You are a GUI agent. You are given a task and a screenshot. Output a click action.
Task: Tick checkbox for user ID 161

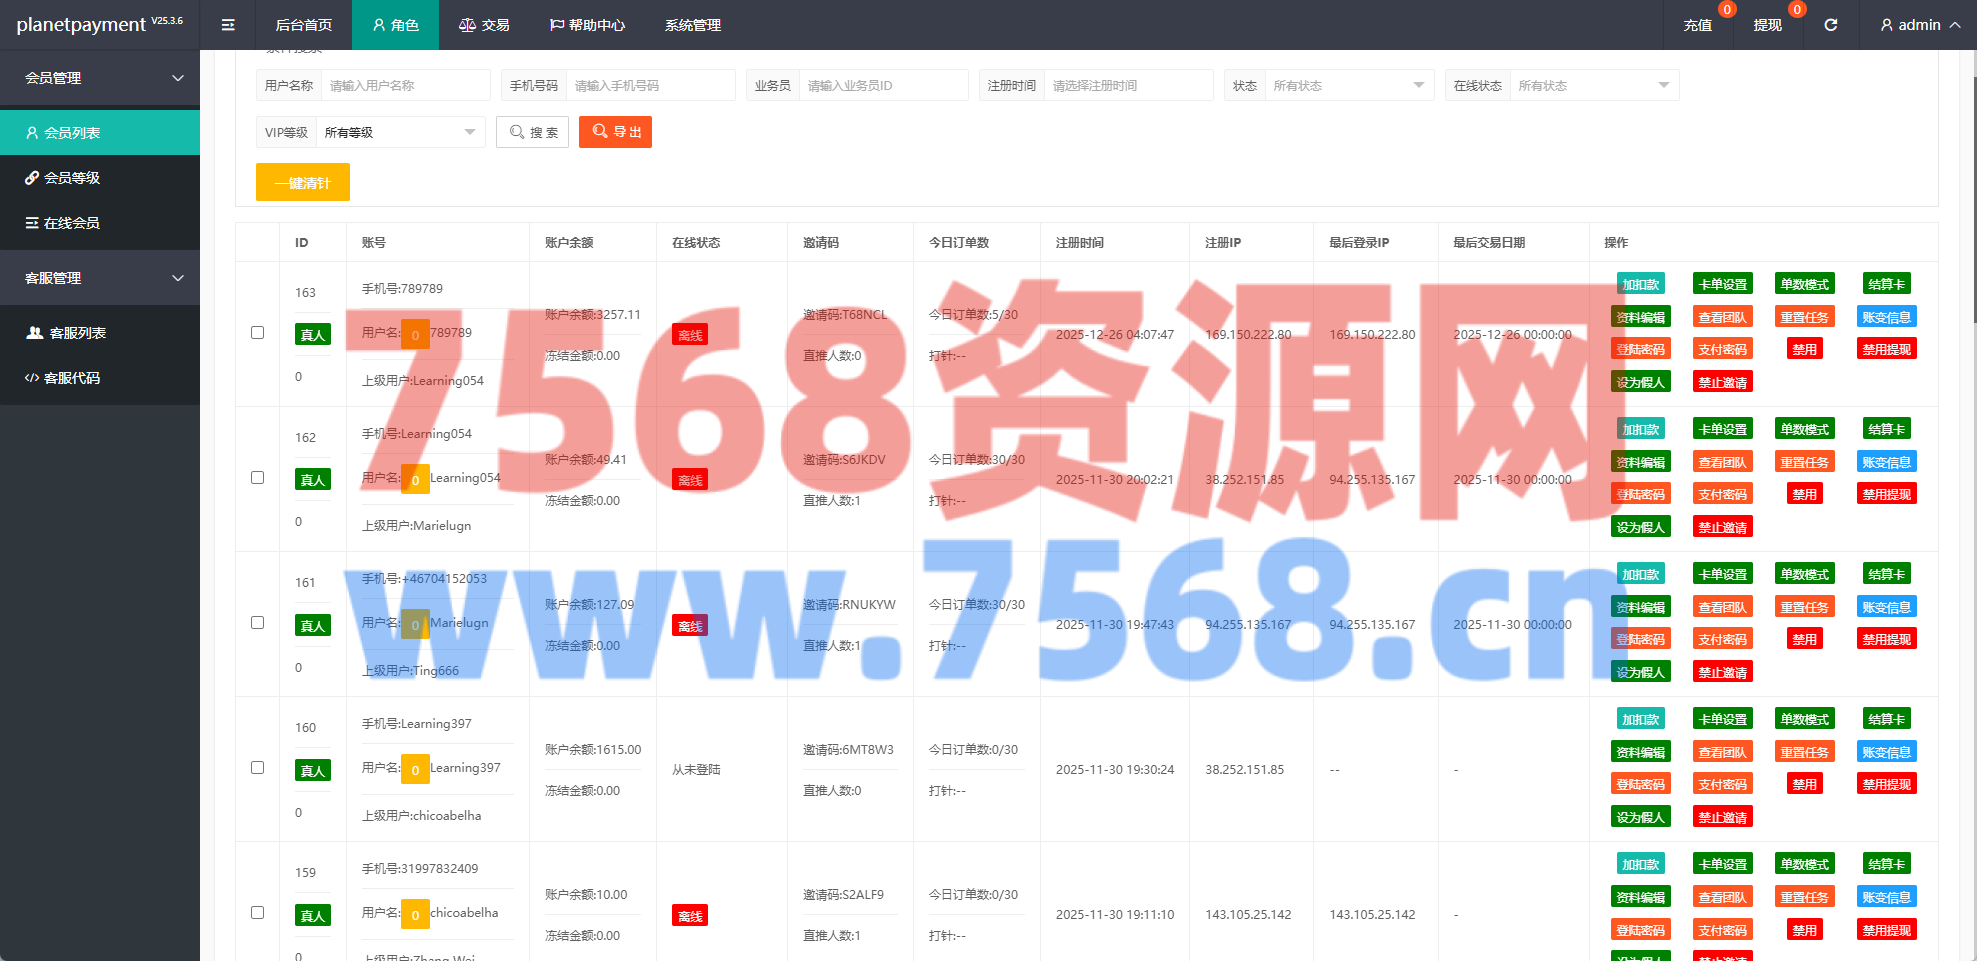[x=257, y=623]
